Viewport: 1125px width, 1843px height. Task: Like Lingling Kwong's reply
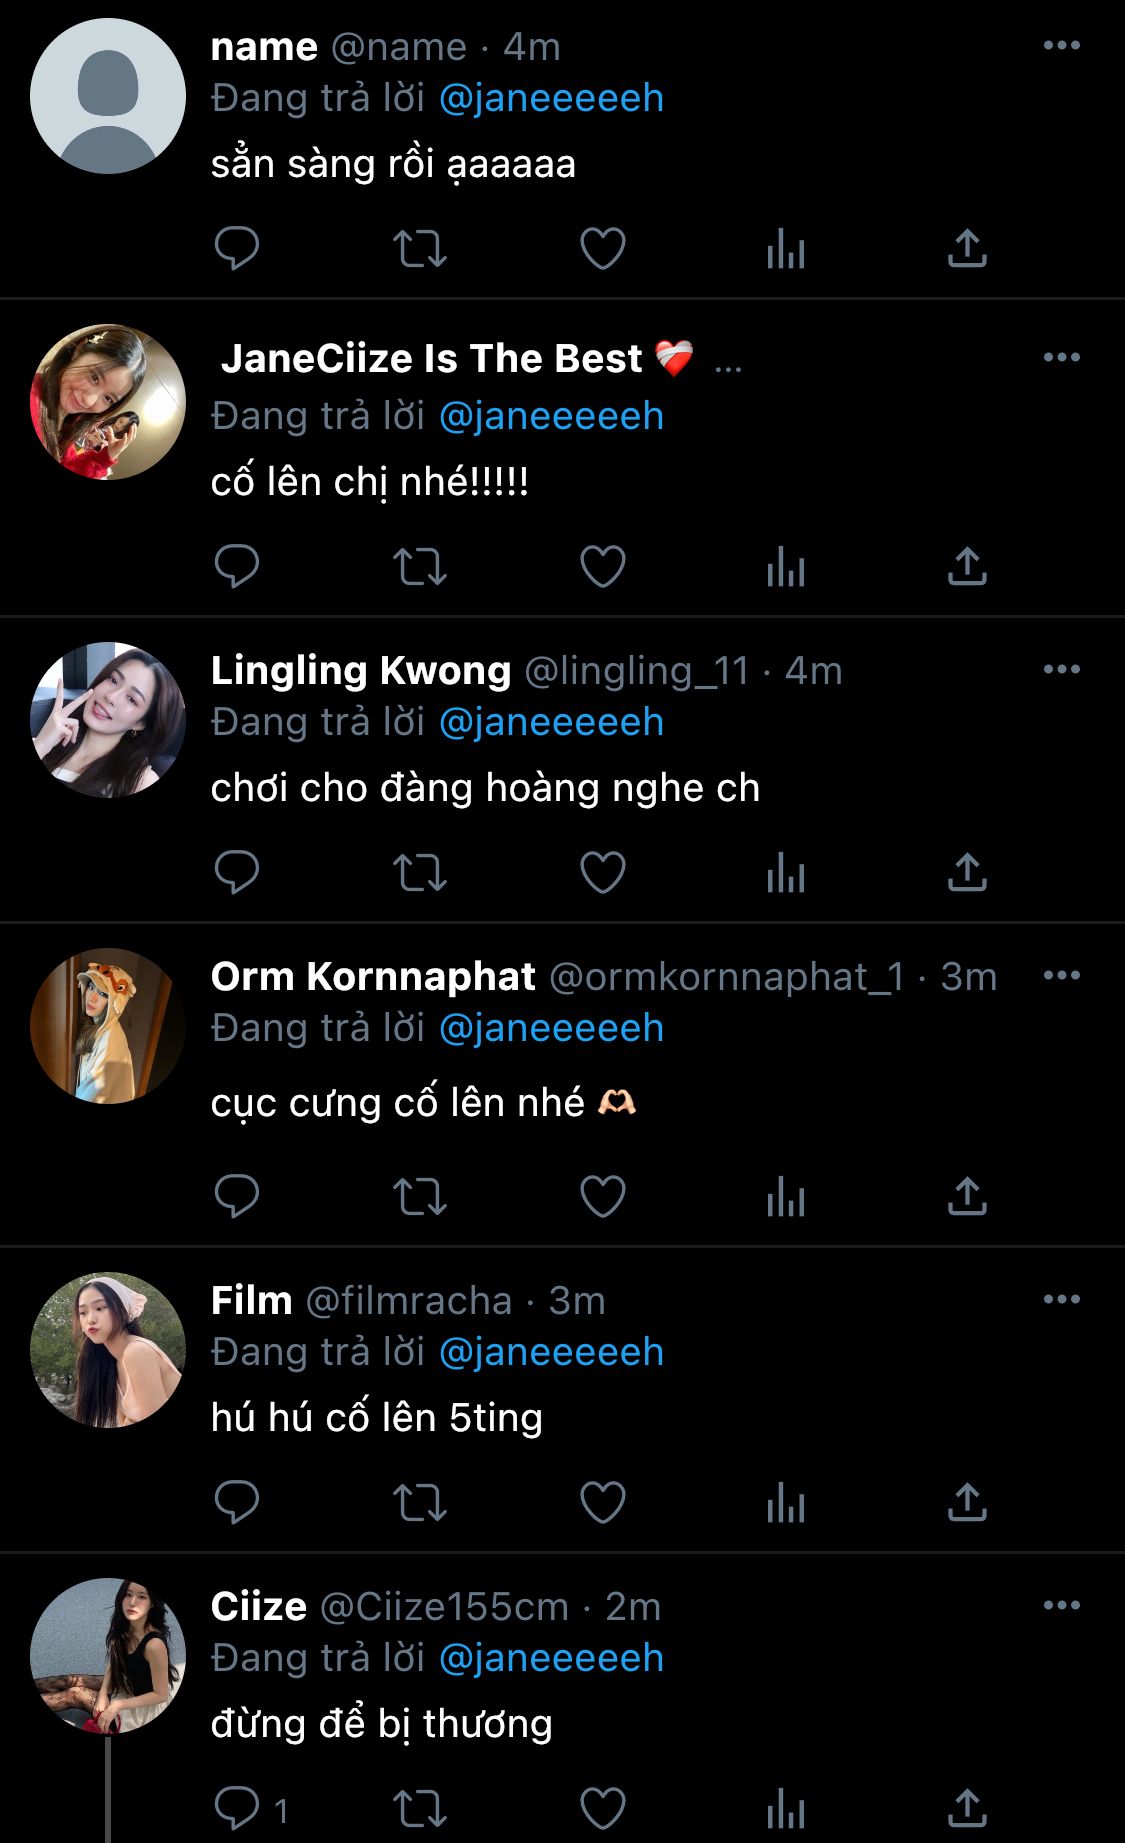click(603, 873)
